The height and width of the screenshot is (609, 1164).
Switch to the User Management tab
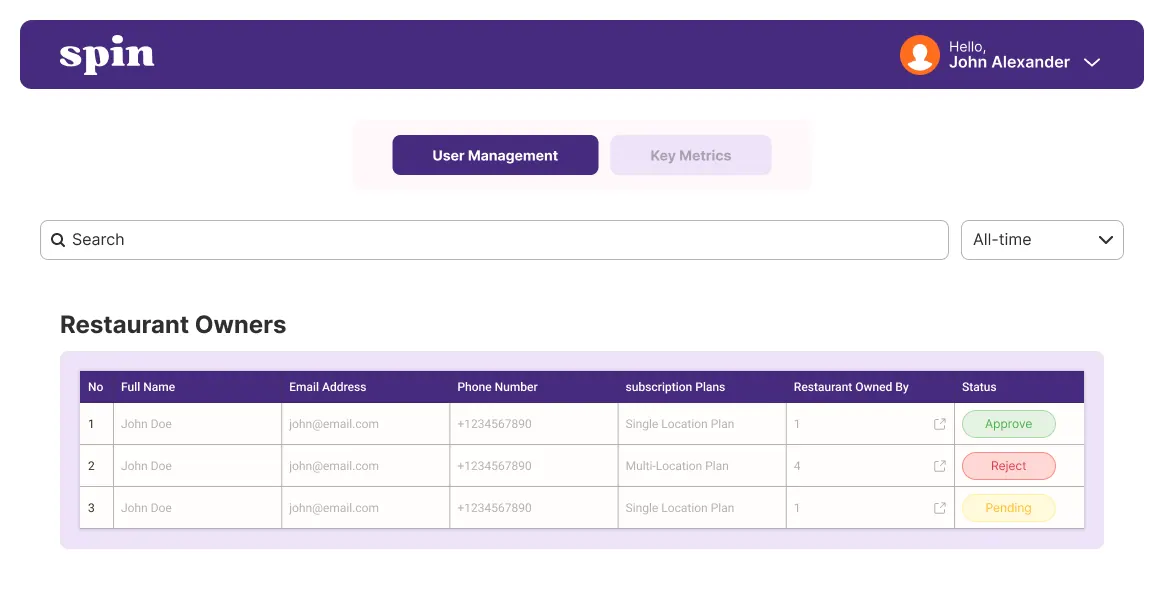[x=495, y=155]
